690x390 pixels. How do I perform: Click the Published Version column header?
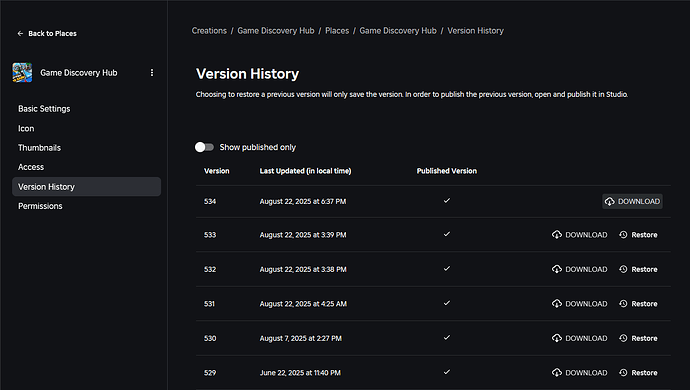[447, 171]
